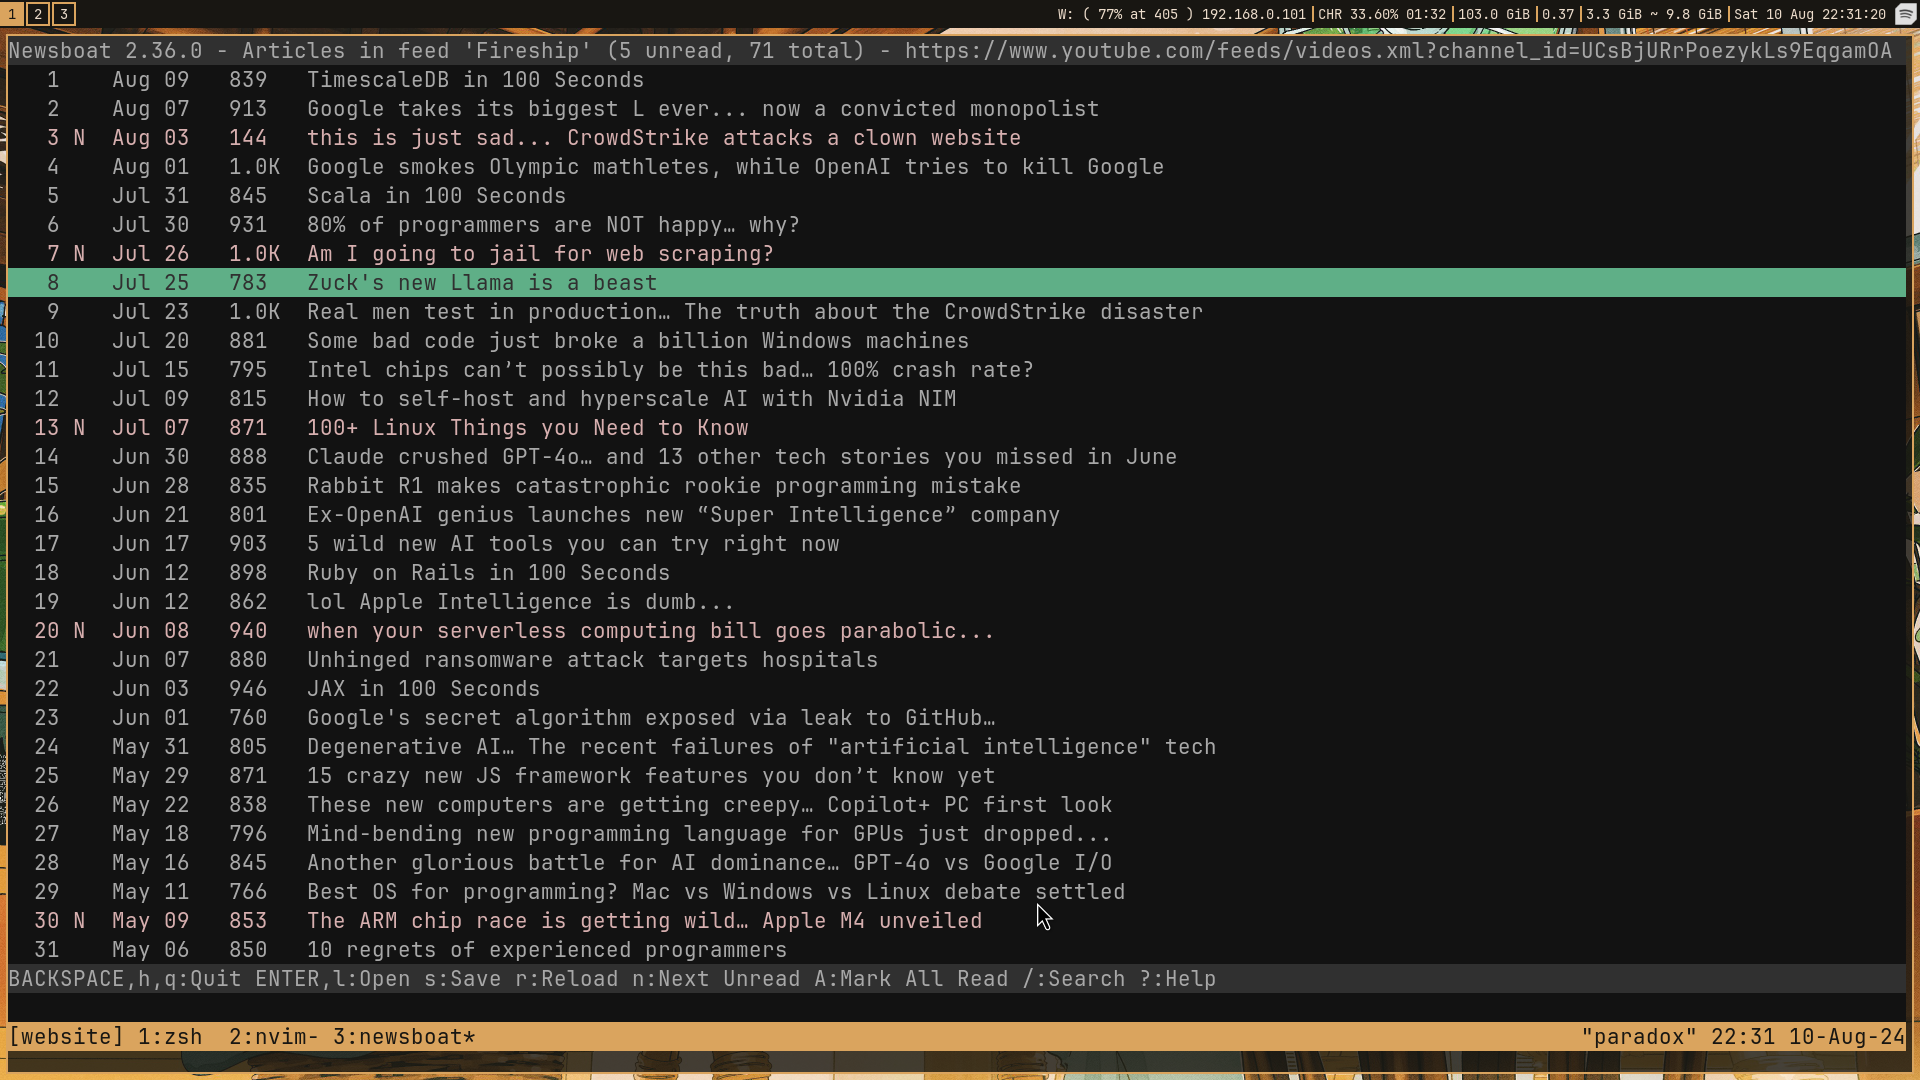Image resolution: width=1920 pixels, height=1080 pixels.
Task: Select tmux window 1:zsh
Action: pos(170,1037)
